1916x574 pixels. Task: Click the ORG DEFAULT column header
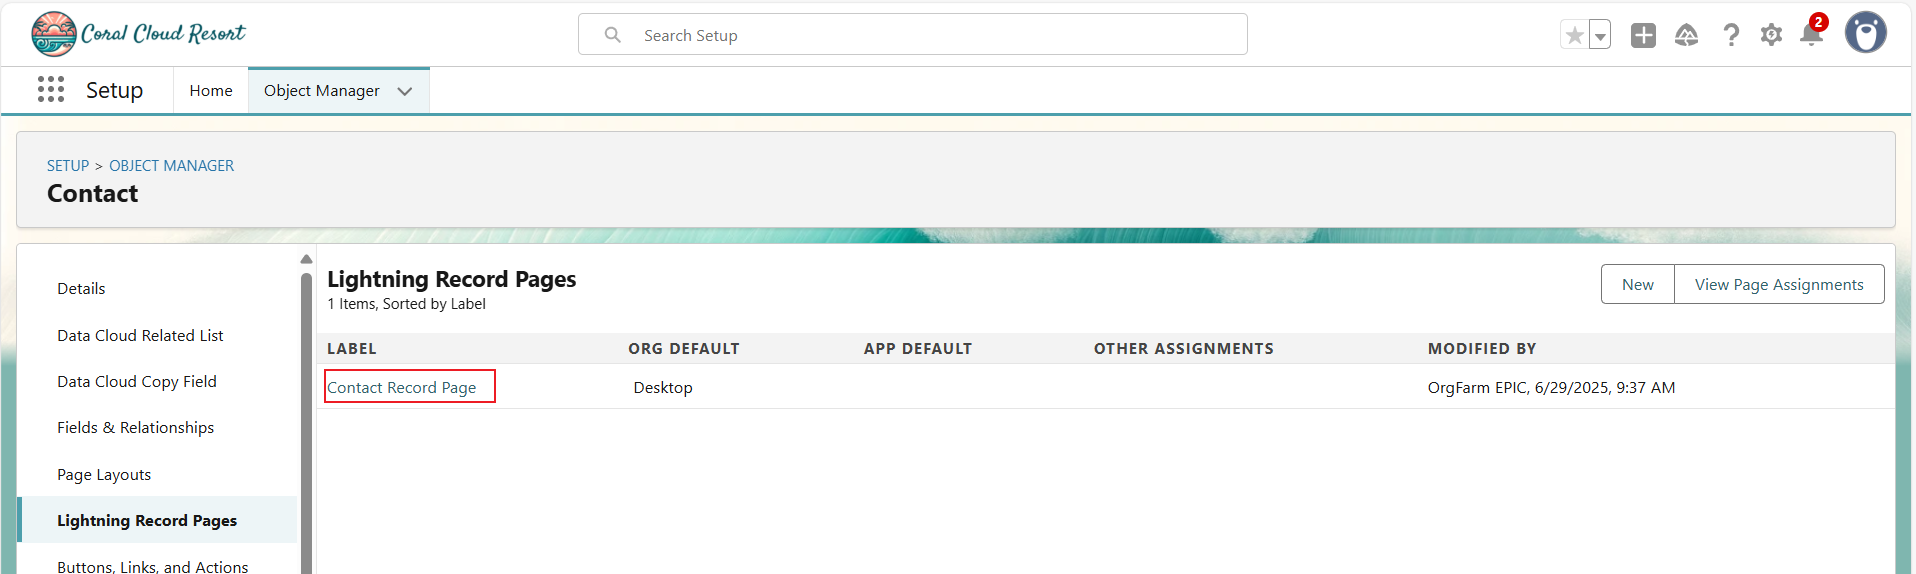point(684,349)
